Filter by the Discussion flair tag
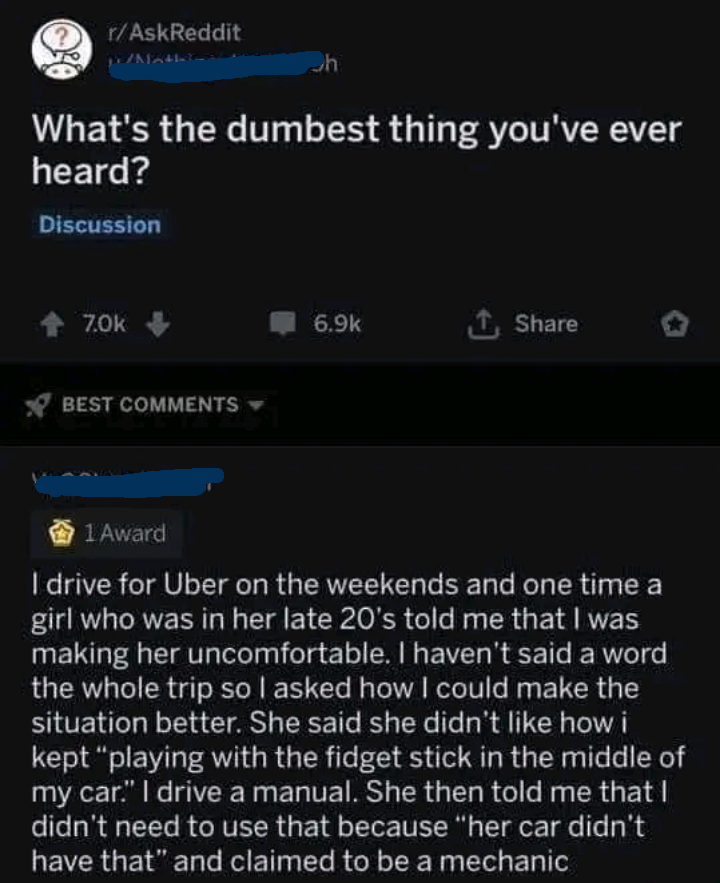Image resolution: width=720 pixels, height=883 pixels. (99, 225)
